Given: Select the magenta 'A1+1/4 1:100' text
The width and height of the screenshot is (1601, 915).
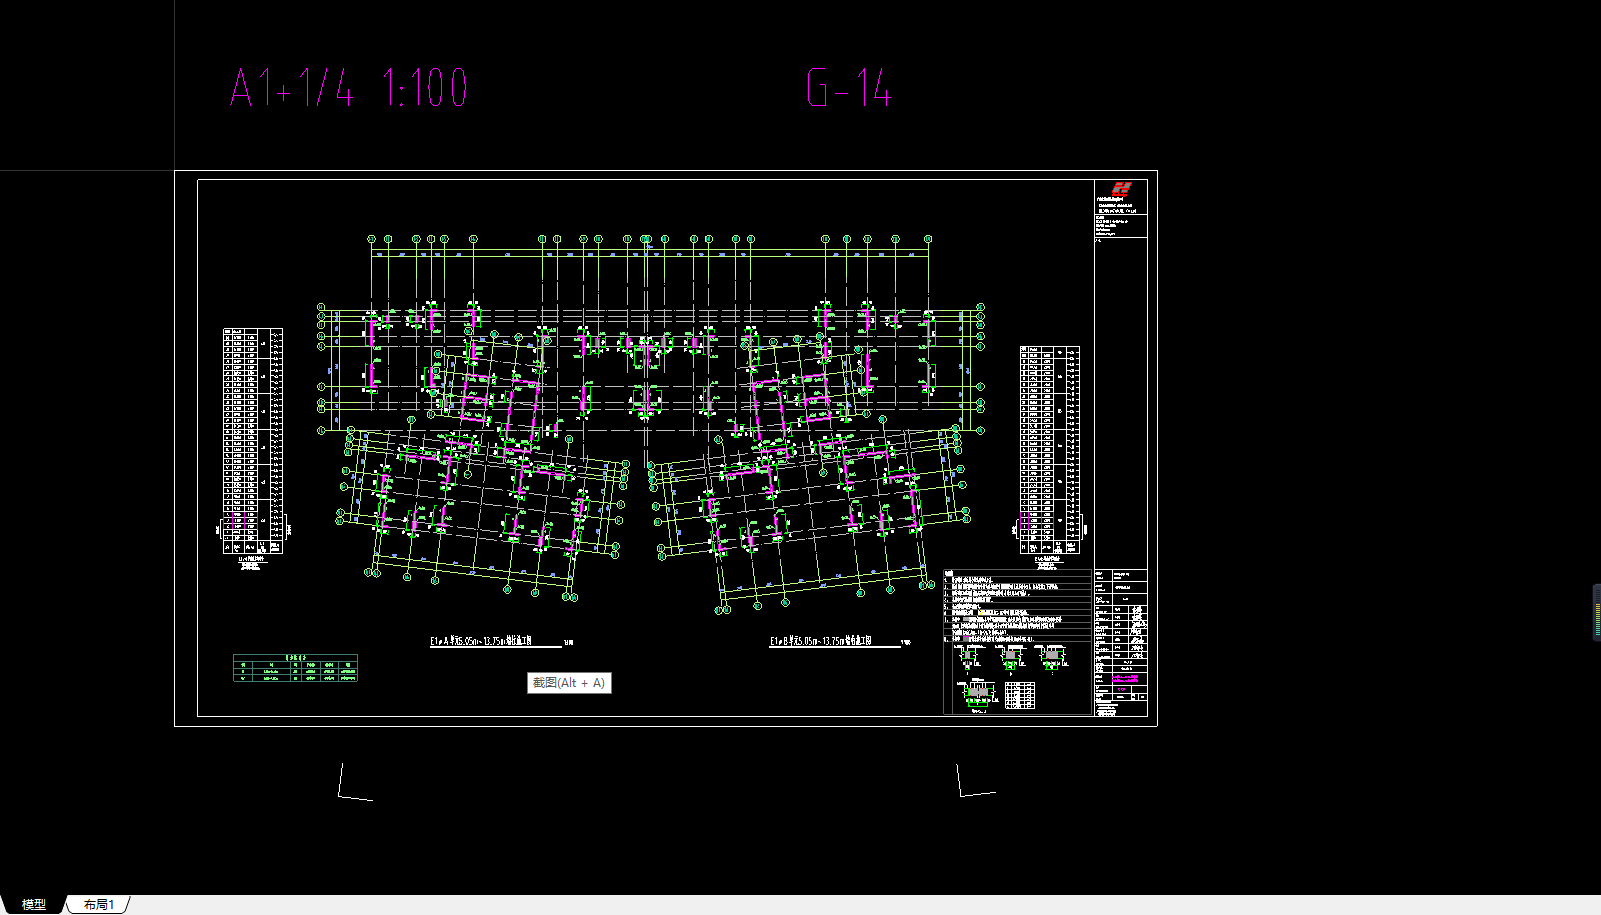Looking at the screenshot, I should pos(349,88).
